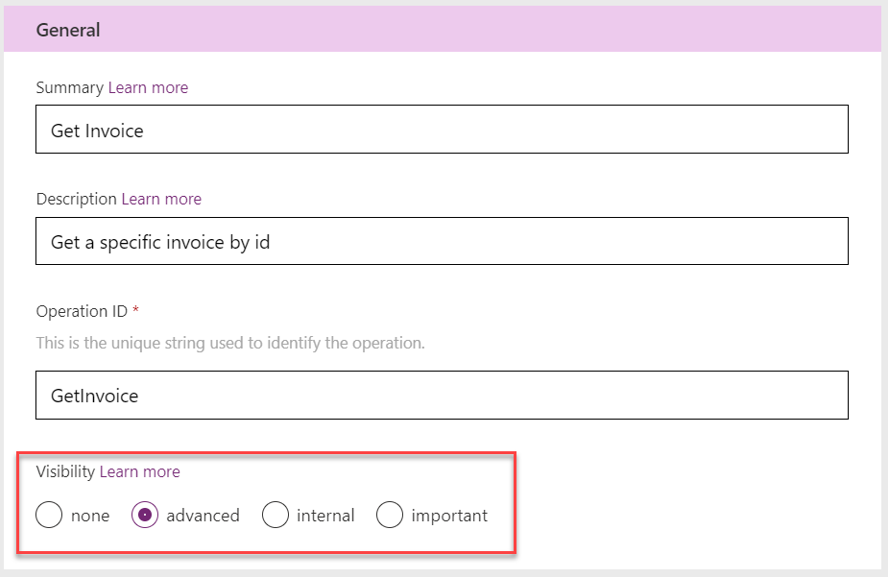Select the none visibility radio button
The width and height of the screenshot is (888, 577).
(49, 515)
